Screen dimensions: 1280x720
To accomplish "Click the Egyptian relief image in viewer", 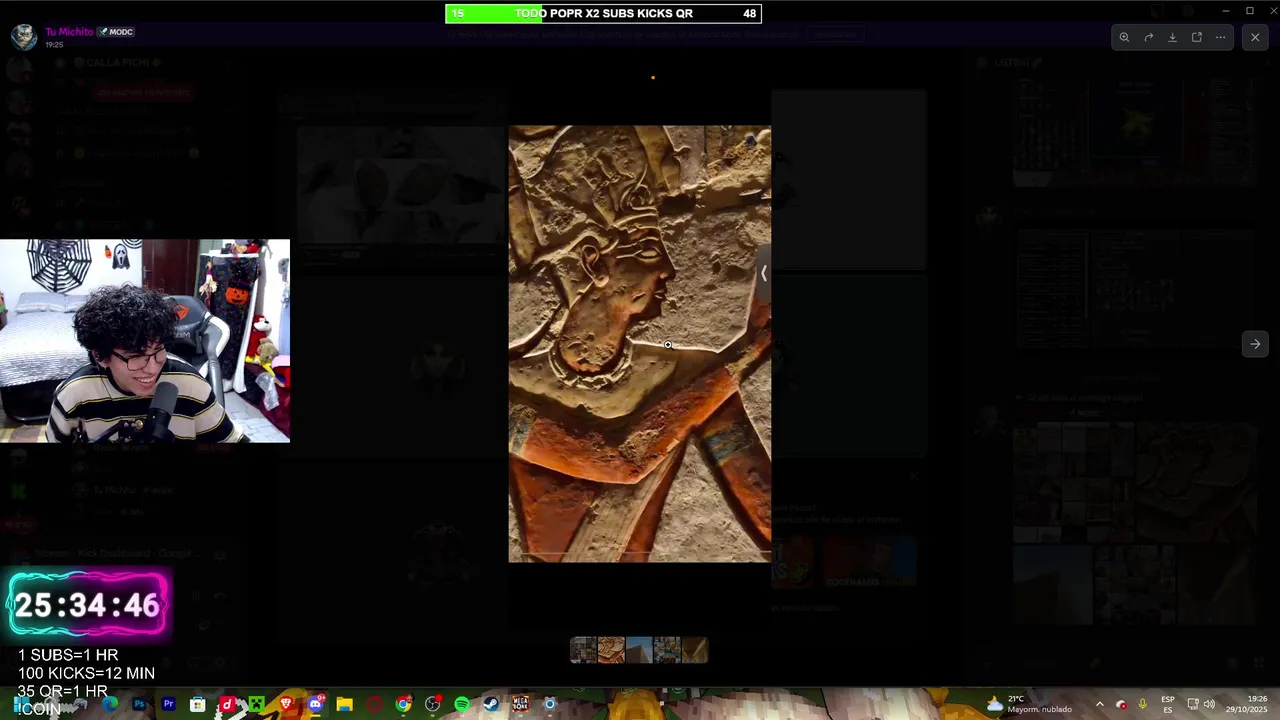I will click(640, 344).
